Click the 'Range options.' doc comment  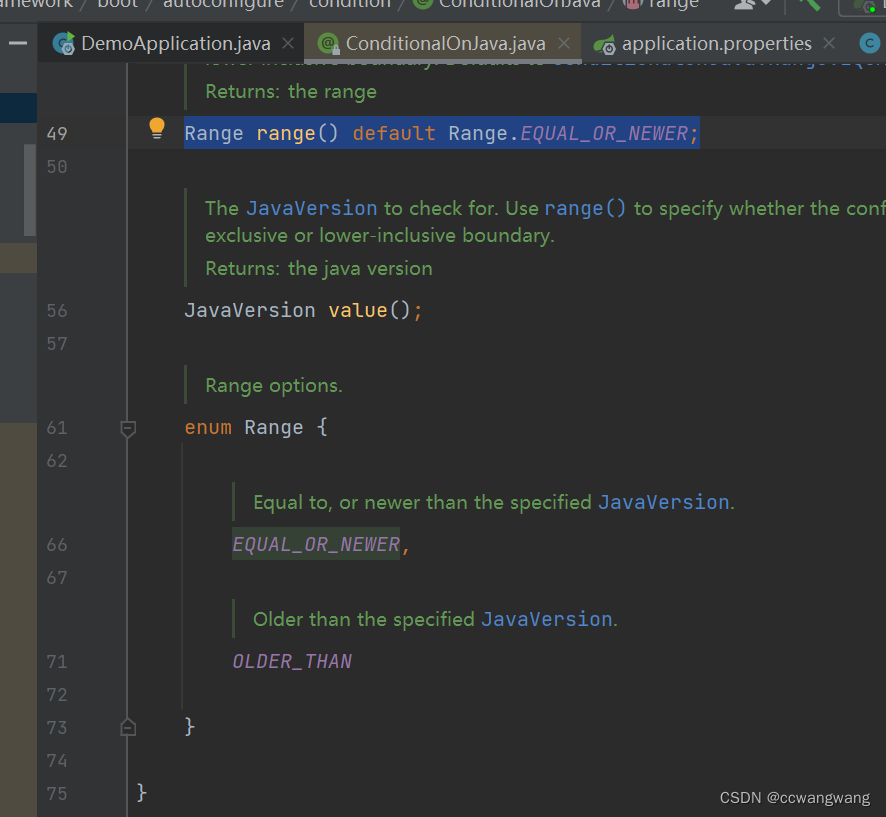coord(273,385)
